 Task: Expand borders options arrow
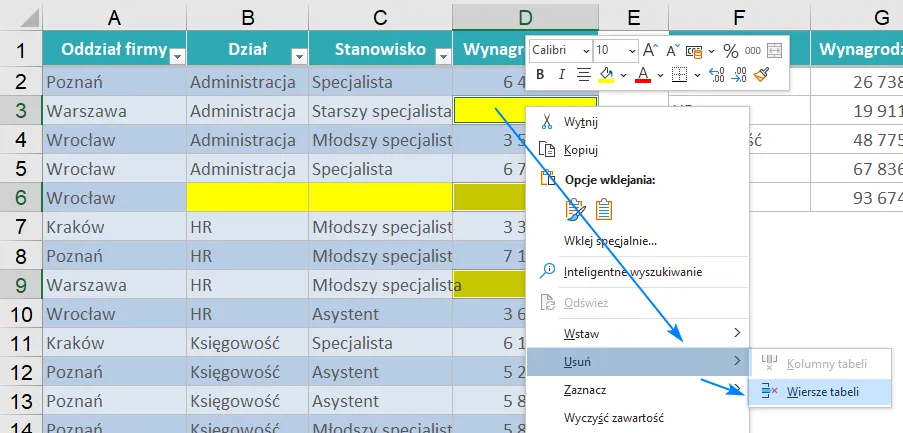click(697, 75)
